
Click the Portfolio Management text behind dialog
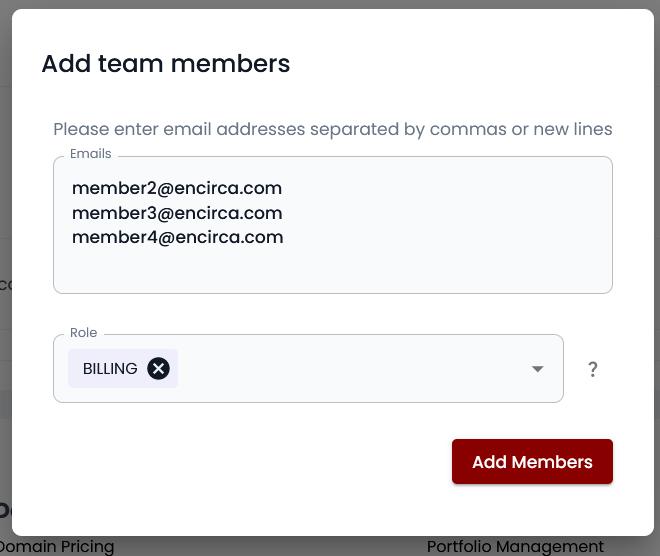coord(515,546)
